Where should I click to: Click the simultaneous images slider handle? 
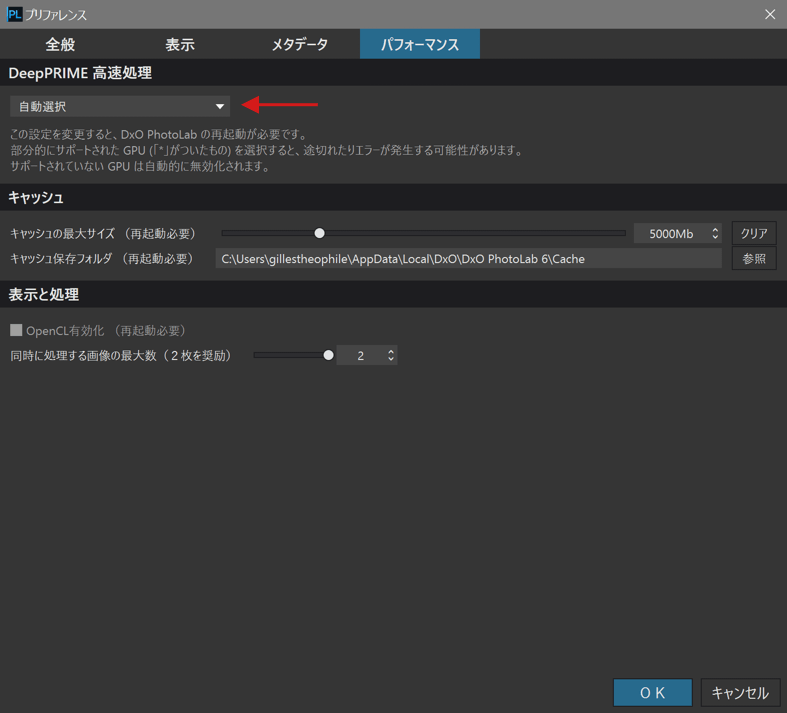tap(328, 355)
